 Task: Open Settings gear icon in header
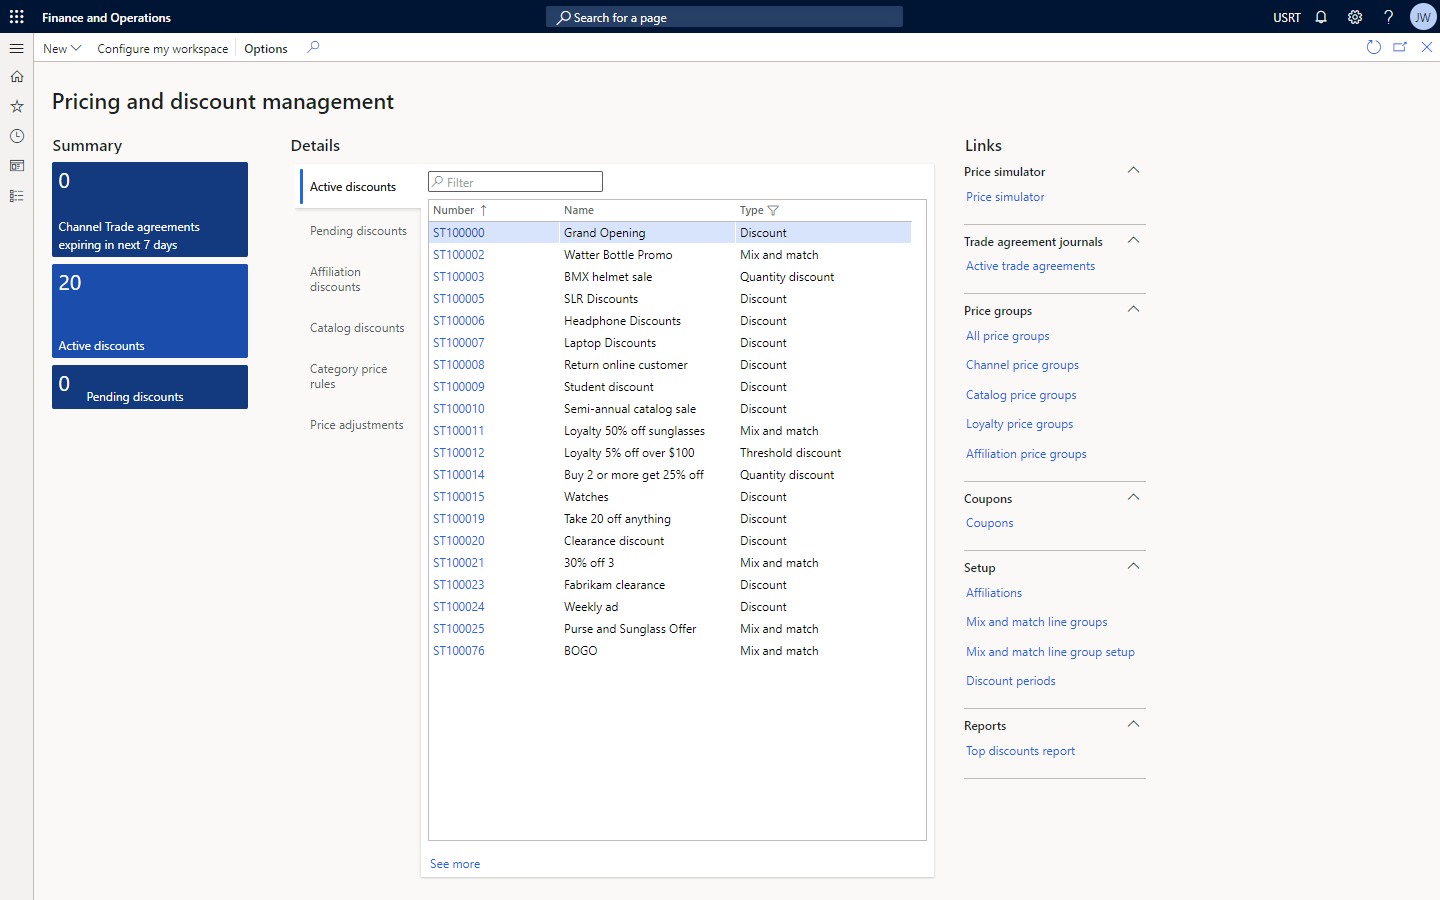(x=1355, y=17)
